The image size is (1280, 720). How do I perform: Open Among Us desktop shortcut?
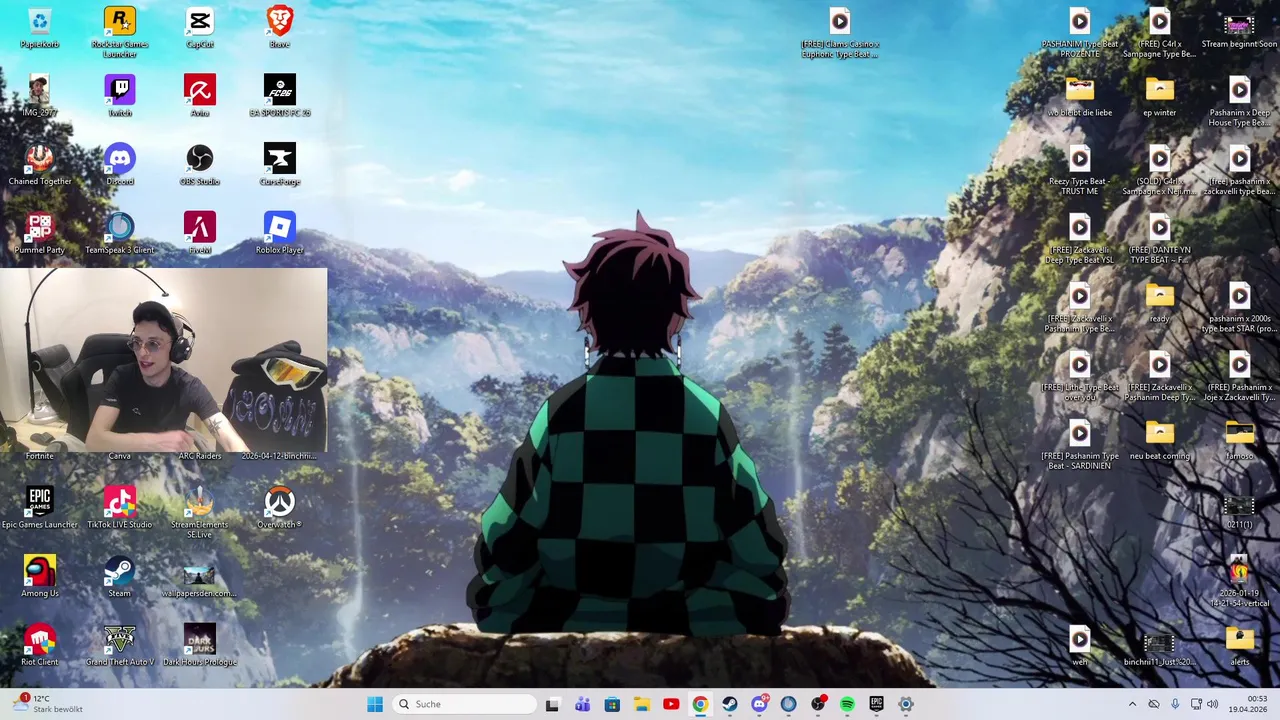point(39,577)
